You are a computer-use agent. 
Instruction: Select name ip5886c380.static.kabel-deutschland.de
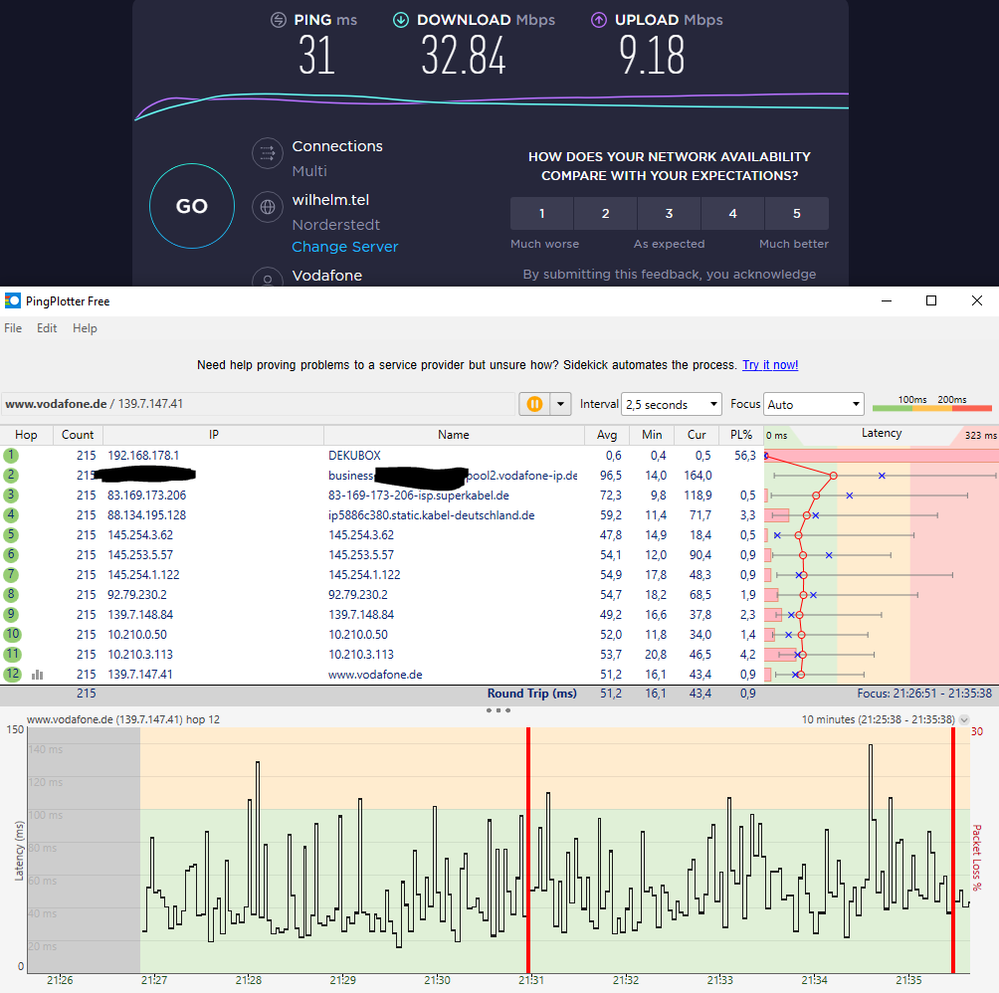coord(431,515)
